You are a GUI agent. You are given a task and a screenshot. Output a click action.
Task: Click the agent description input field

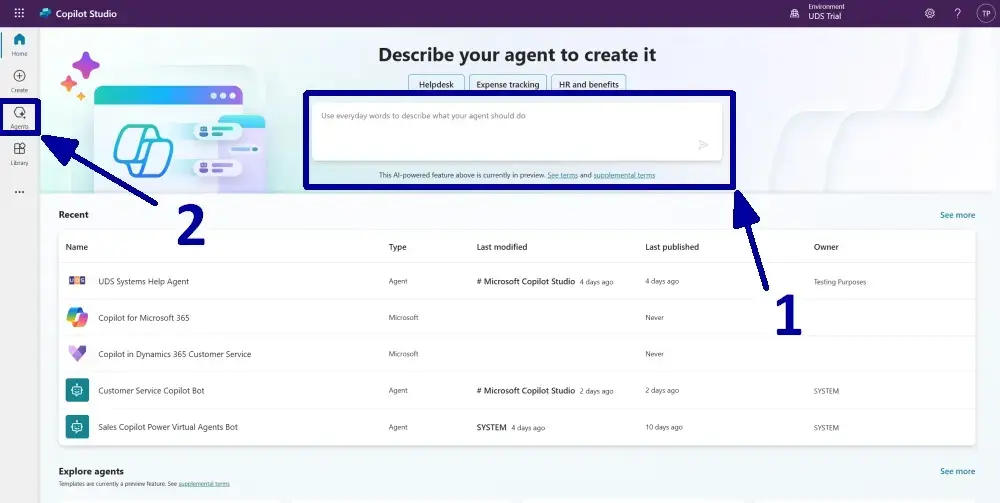tap(517, 131)
